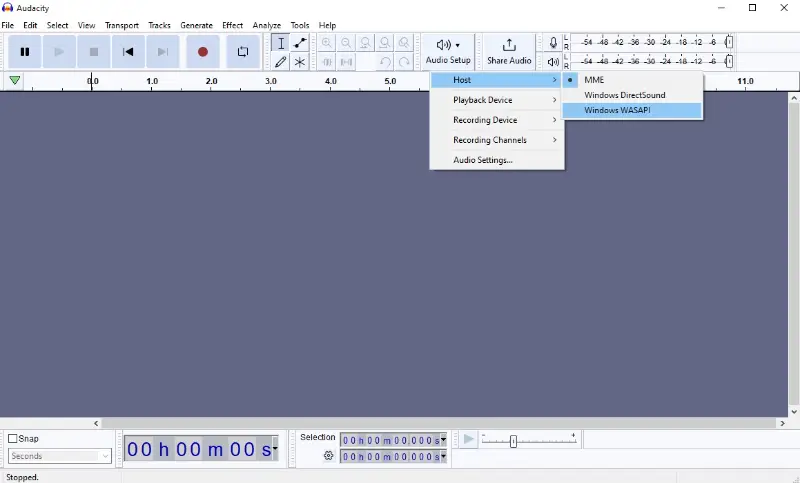Viewport: 800px width, 483px height.
Task: Click the Undo arrow icon
Action: (x=385, y=62)
